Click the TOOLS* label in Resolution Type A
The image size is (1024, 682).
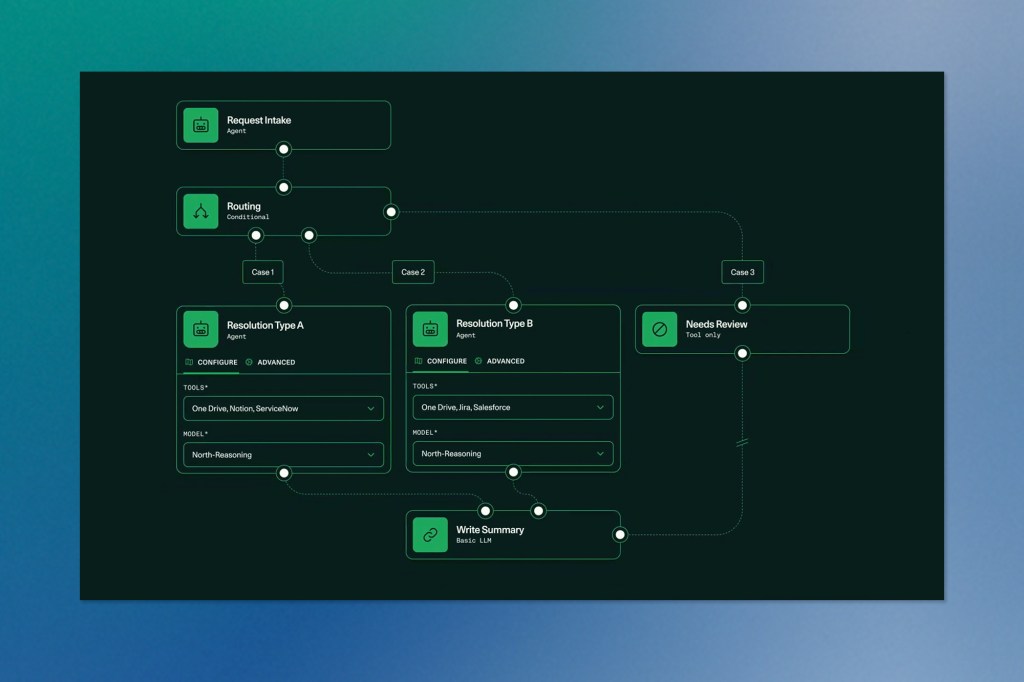coord(195,387)
